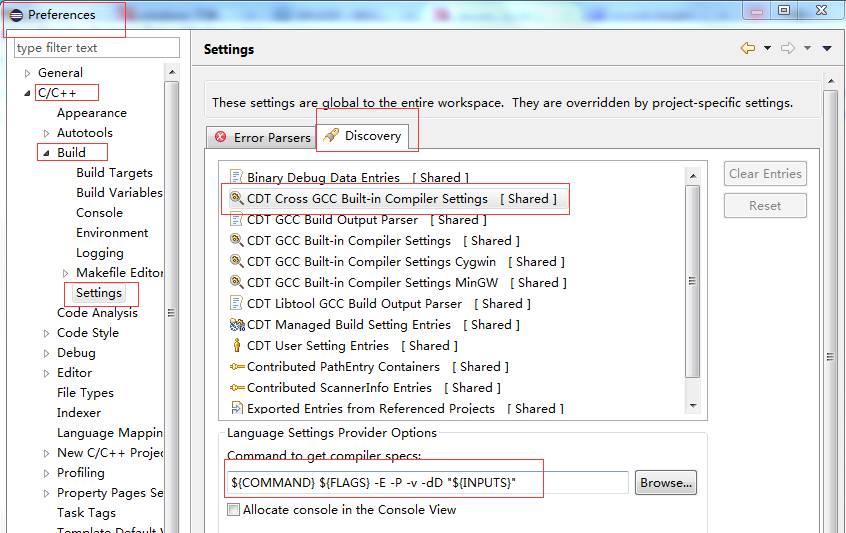This screenshot has height=533, width=846.
Task: Click the Clear Entries button
Action: click(765, 174)
